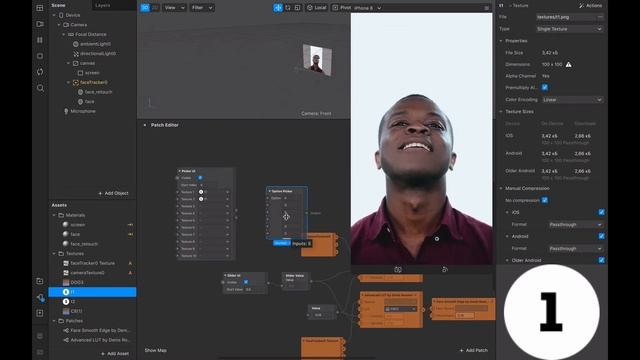The image size is (640, 360).
Task: Collapse the faceTracker0 tree node
Action: click(68, 82)
